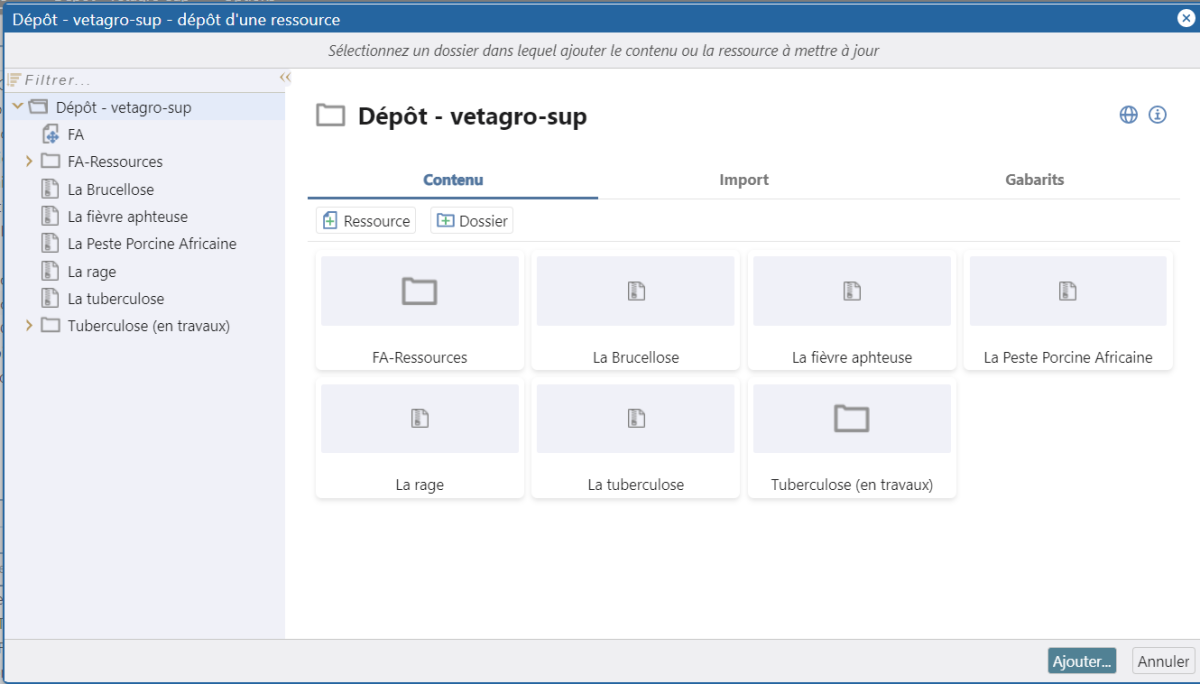Click the folder icon in the main title
This screenshot has width=1200, height=684.
tap(330, 116)
